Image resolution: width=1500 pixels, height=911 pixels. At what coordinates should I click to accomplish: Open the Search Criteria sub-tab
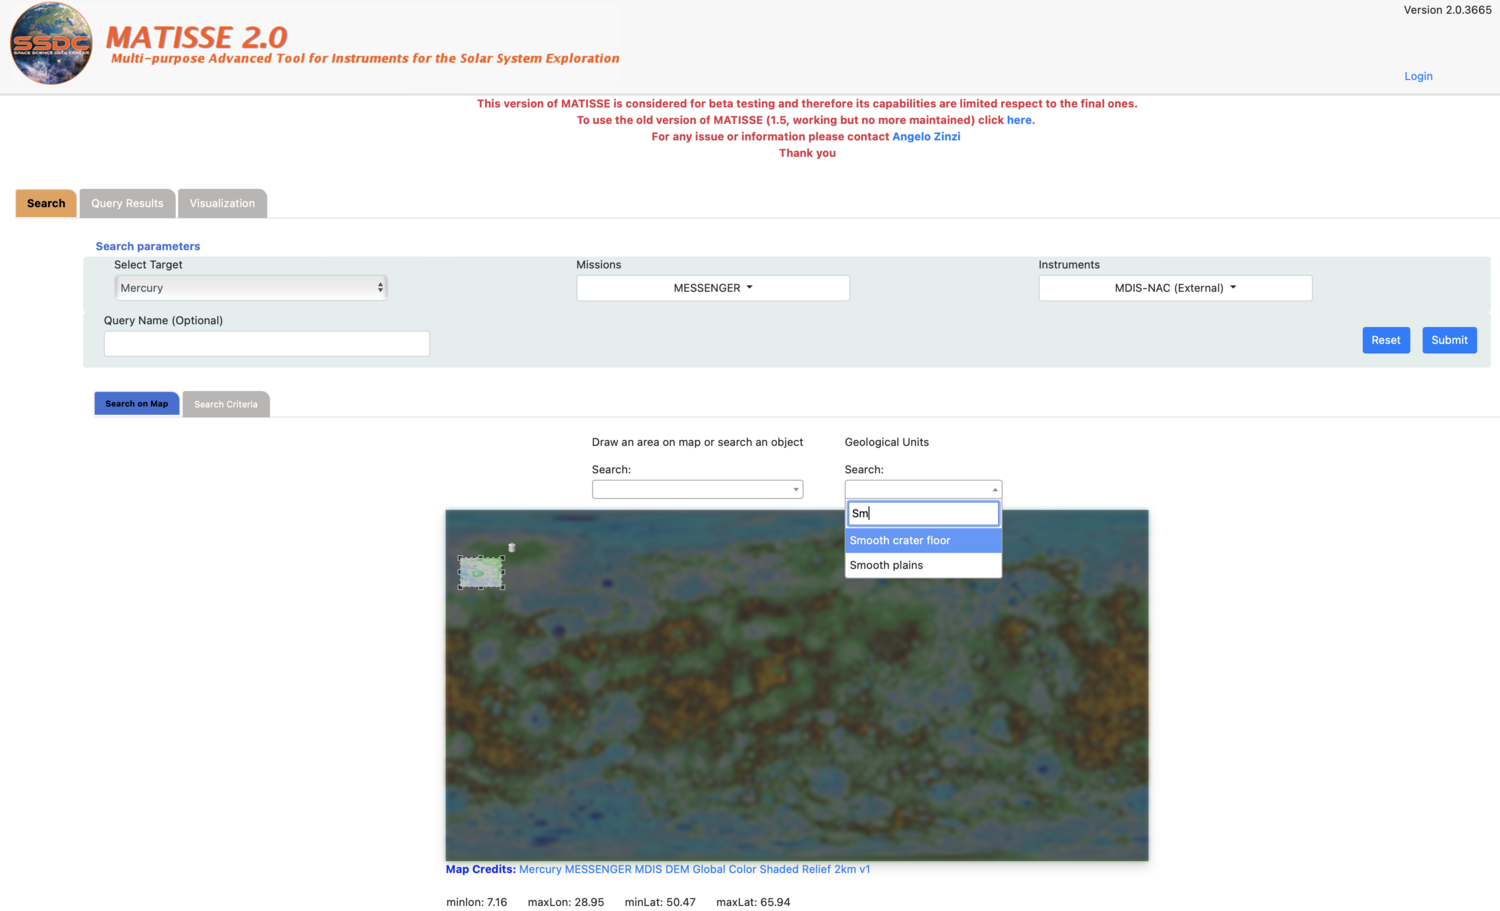pos(226,404)
